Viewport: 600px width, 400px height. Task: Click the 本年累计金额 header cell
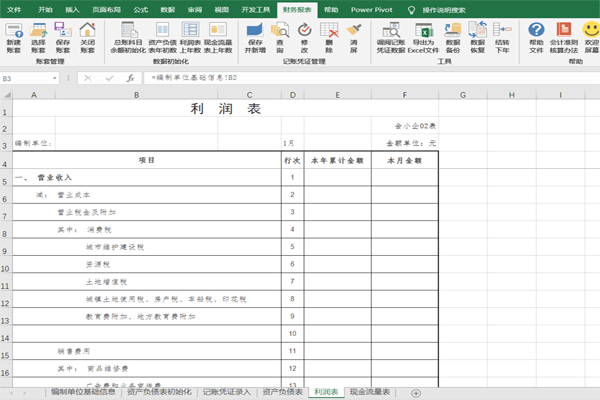[338, 160]
